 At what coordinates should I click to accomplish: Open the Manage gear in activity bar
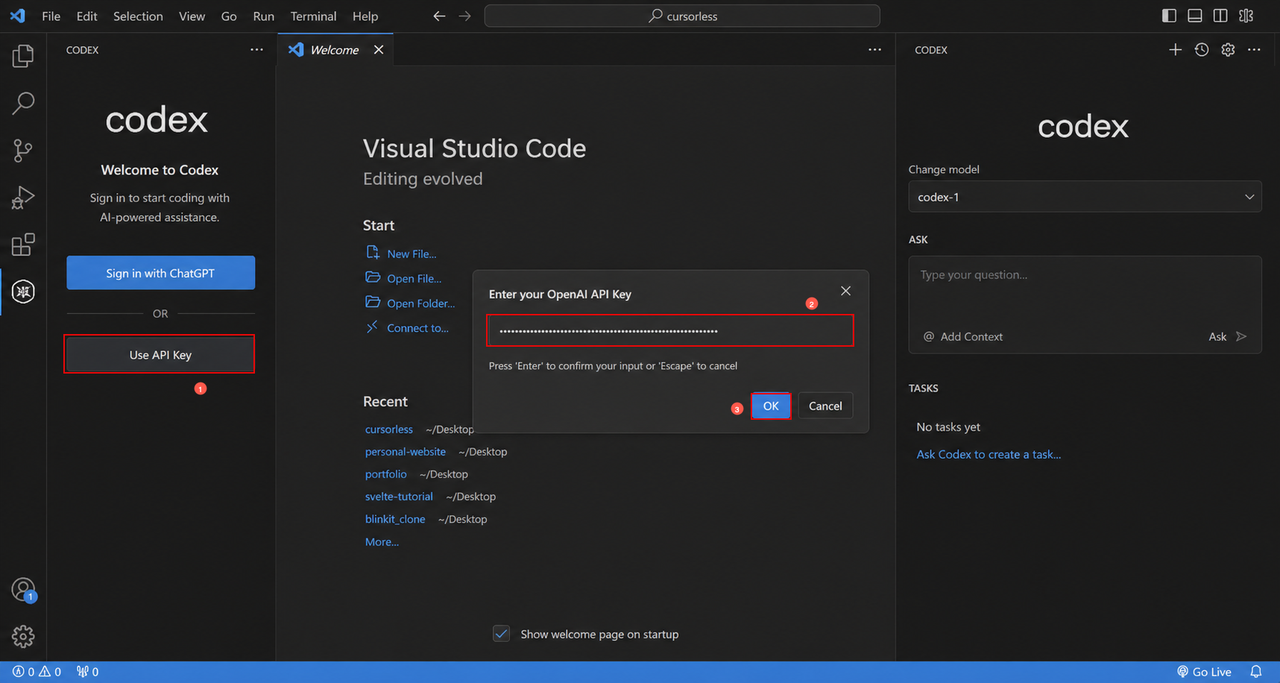click(x=23, y=636)
